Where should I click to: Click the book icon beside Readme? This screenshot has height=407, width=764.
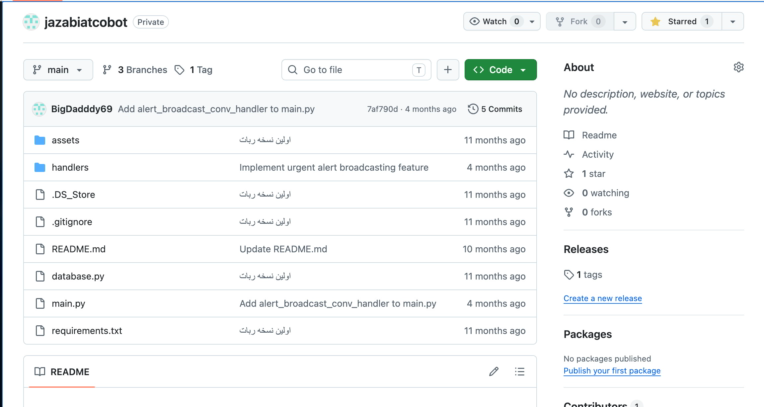point(569,135)
